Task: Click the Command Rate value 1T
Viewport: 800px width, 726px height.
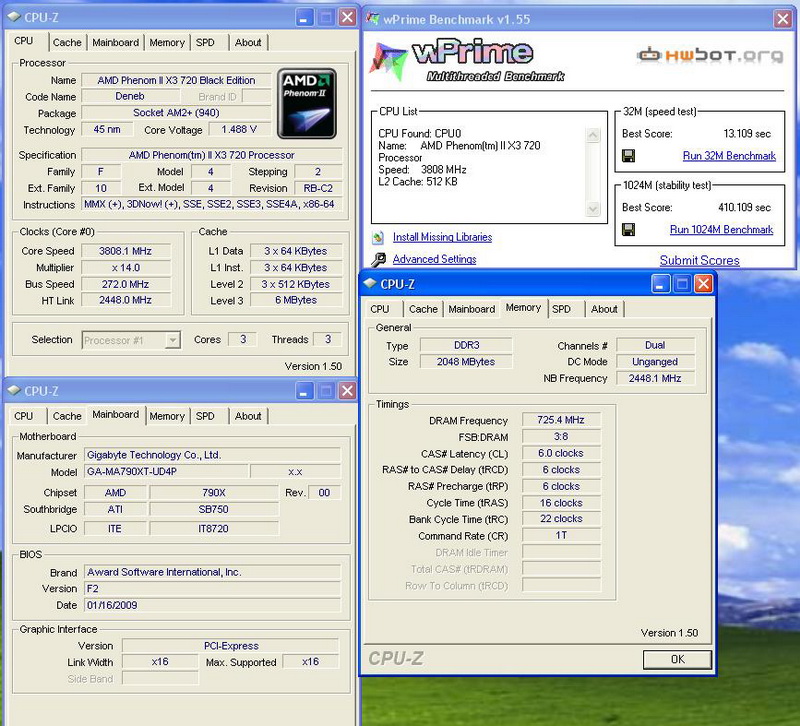Action: (x=561, y=535)
